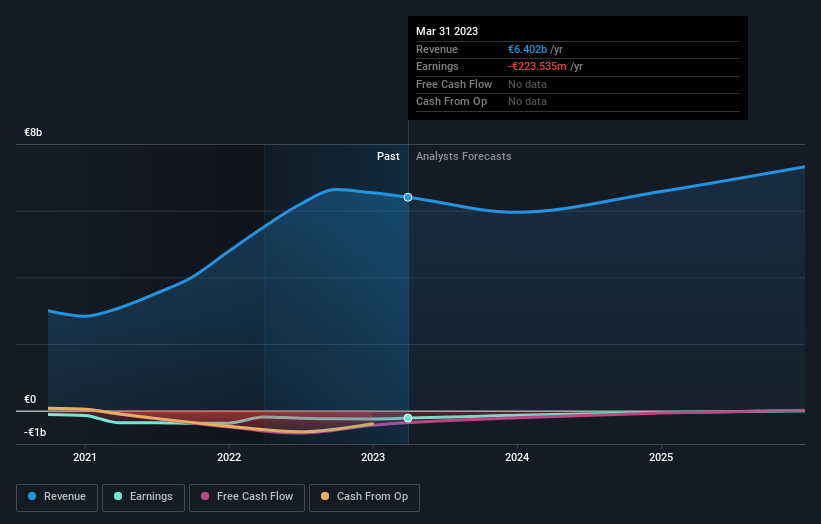Viewport: 821px width, 524px height.
Task: Click the -€1b y-axis label
Action: 35,432
